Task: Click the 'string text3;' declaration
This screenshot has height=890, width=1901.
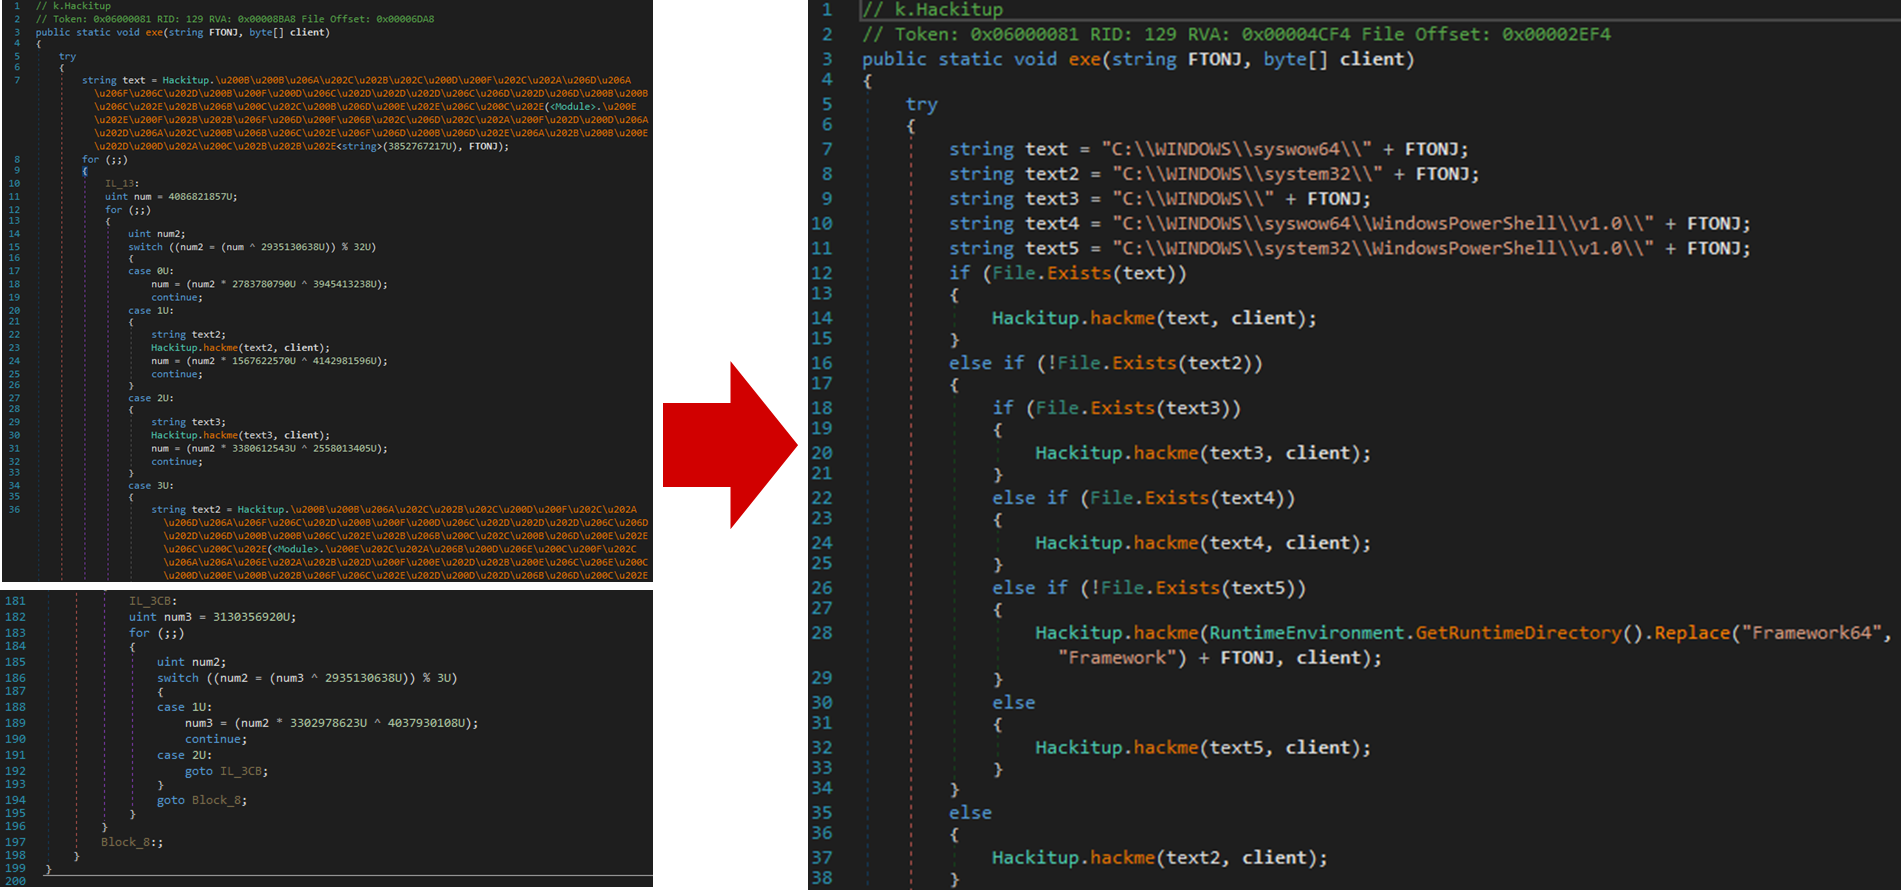Action: click(188, 422)
